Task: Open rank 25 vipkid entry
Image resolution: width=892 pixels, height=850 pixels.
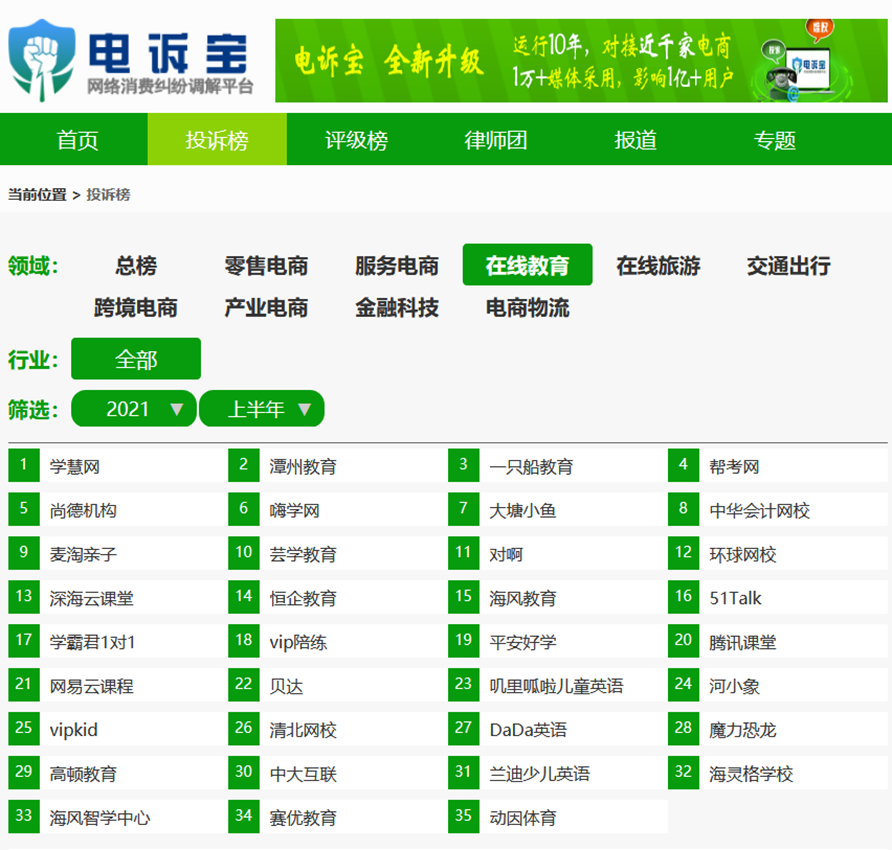Action: (118, 728)
